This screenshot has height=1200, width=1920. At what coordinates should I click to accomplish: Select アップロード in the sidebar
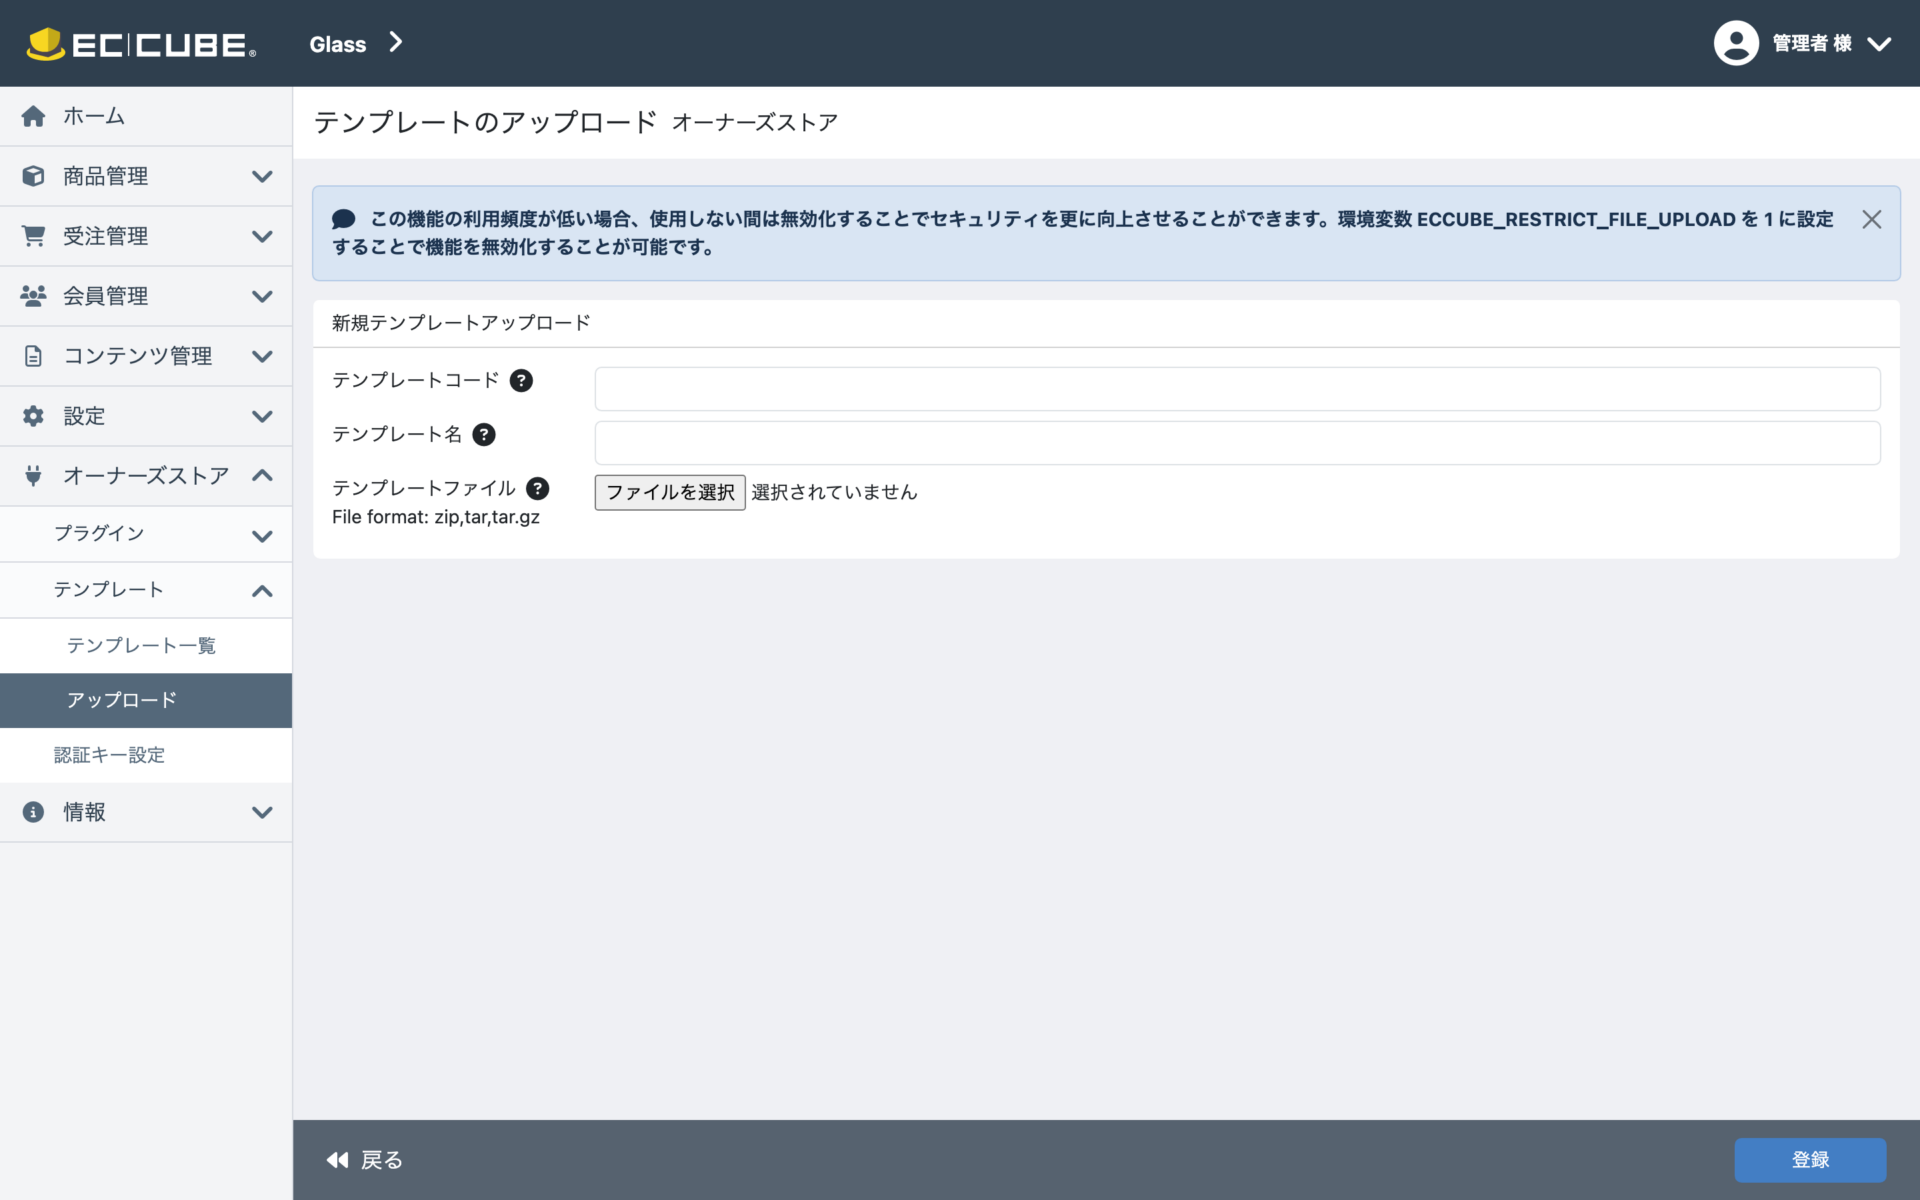(146, 700)
